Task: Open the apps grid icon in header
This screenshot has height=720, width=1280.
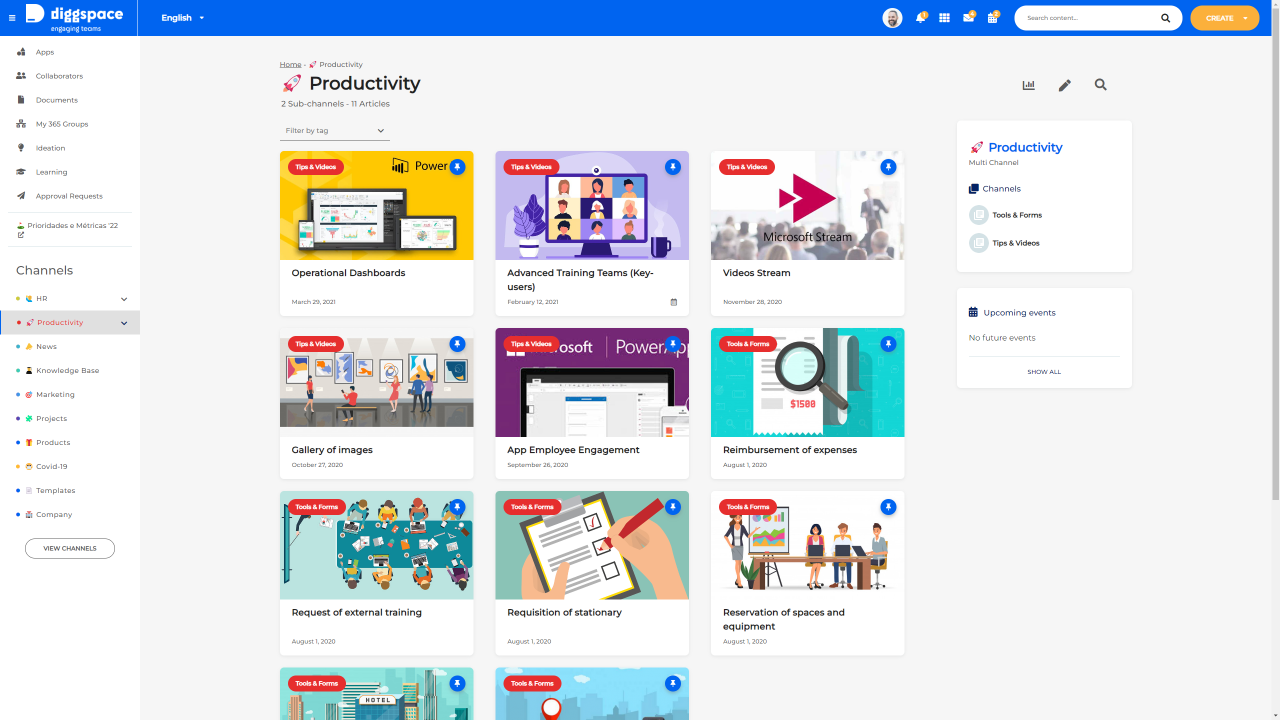Action: pos(944,18)
